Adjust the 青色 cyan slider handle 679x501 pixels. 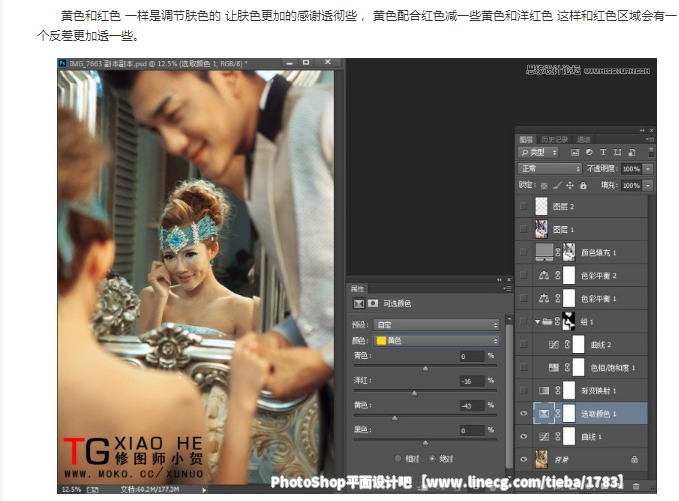click(x=425, y=368)
